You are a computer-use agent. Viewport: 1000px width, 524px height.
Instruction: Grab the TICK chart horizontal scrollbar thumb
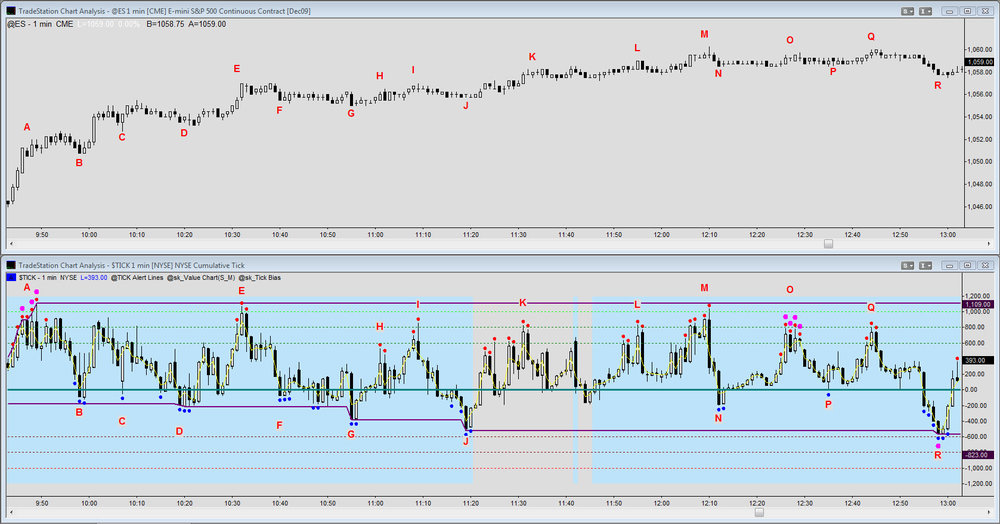point(759,513)
